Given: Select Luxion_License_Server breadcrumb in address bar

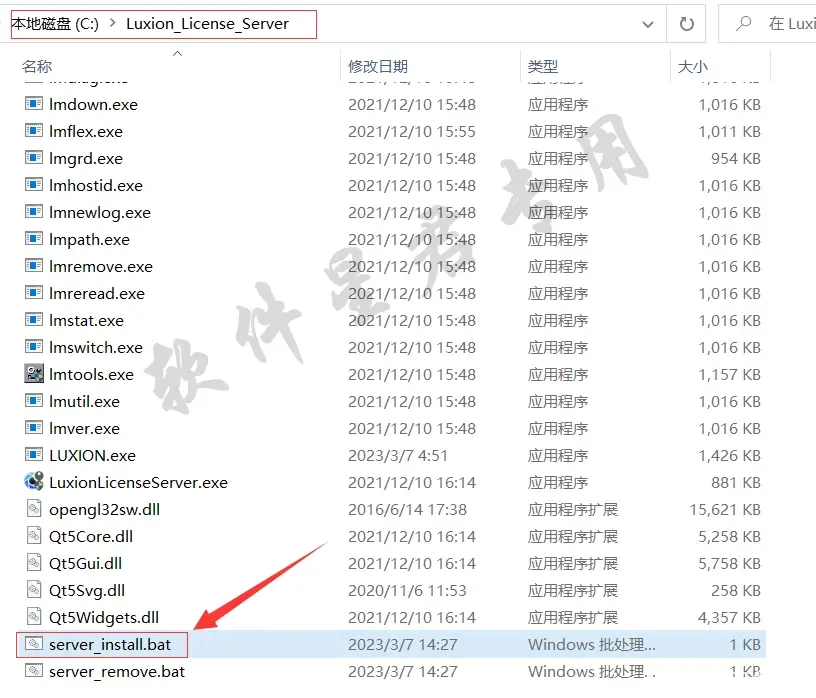Looking at the screenshot, I should [207, 24].
